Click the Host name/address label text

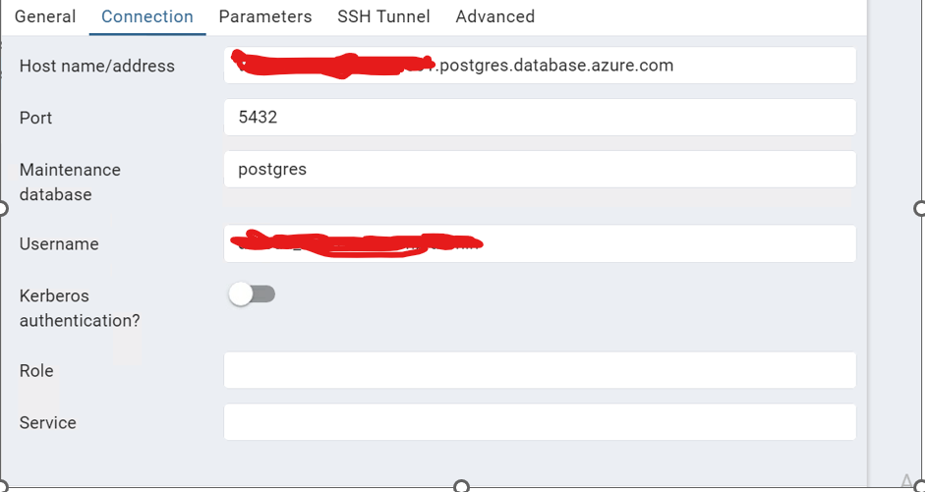pos(97,66)
